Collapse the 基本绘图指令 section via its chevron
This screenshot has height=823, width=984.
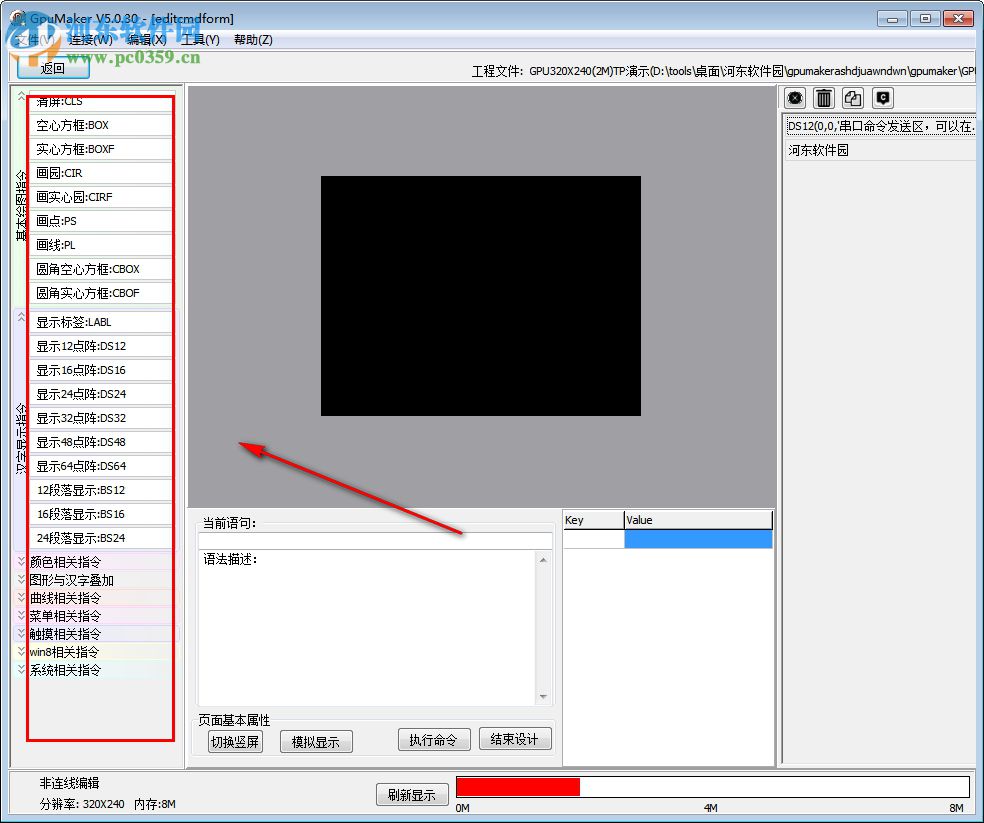tap(20, 94)
